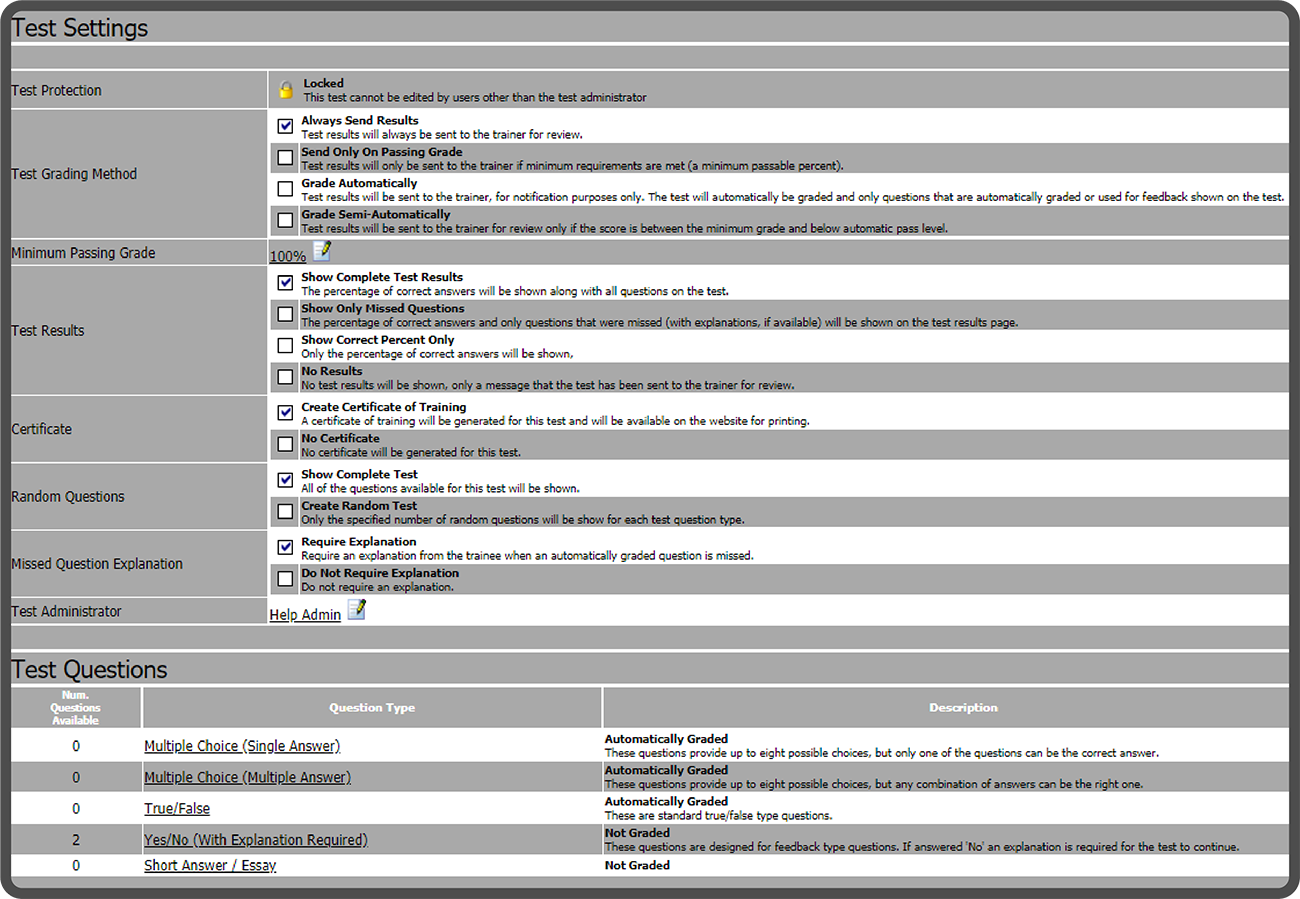Tick Do Not Require Explanation

pyautogui.click(x=286, y=579)
